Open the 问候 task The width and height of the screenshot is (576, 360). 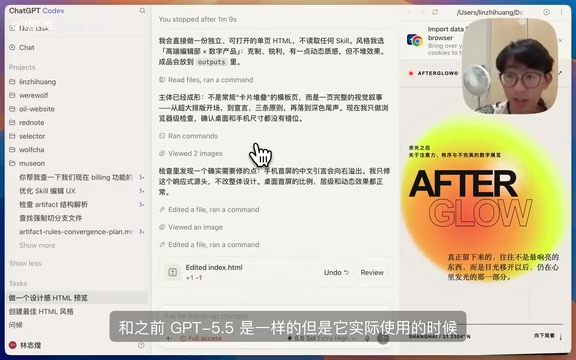coord(15,325)
